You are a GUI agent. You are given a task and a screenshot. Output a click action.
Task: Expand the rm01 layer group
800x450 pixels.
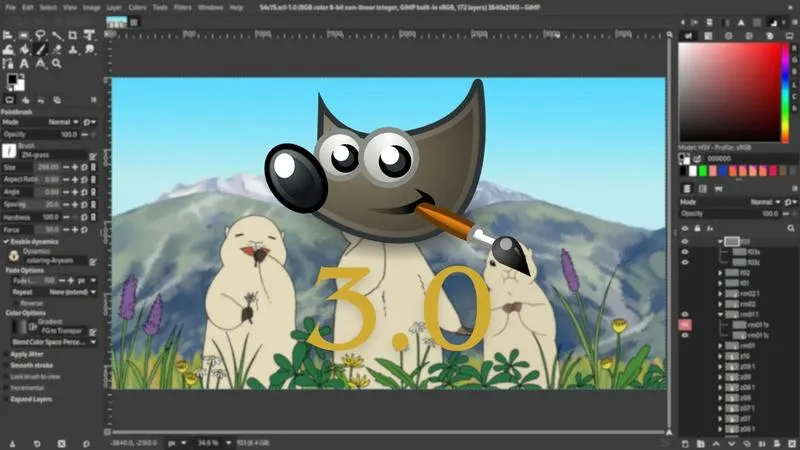[x=720, y=346]
